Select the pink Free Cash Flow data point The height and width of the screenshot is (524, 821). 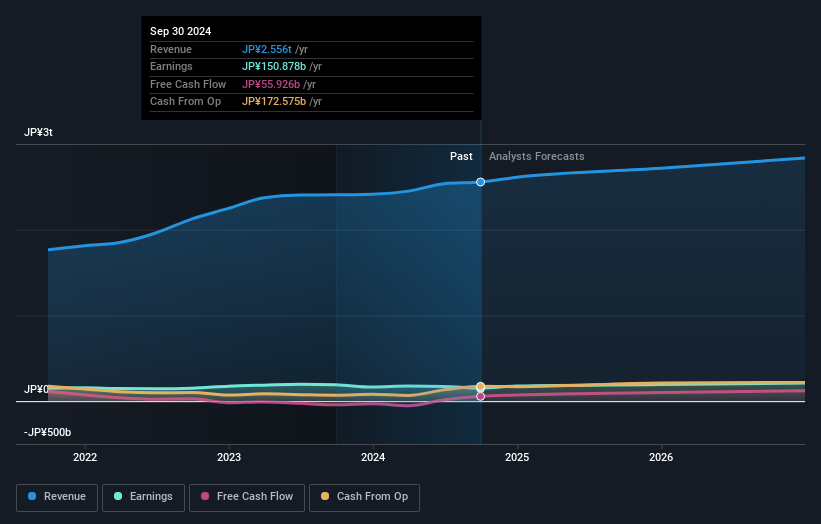pos(480,397)
